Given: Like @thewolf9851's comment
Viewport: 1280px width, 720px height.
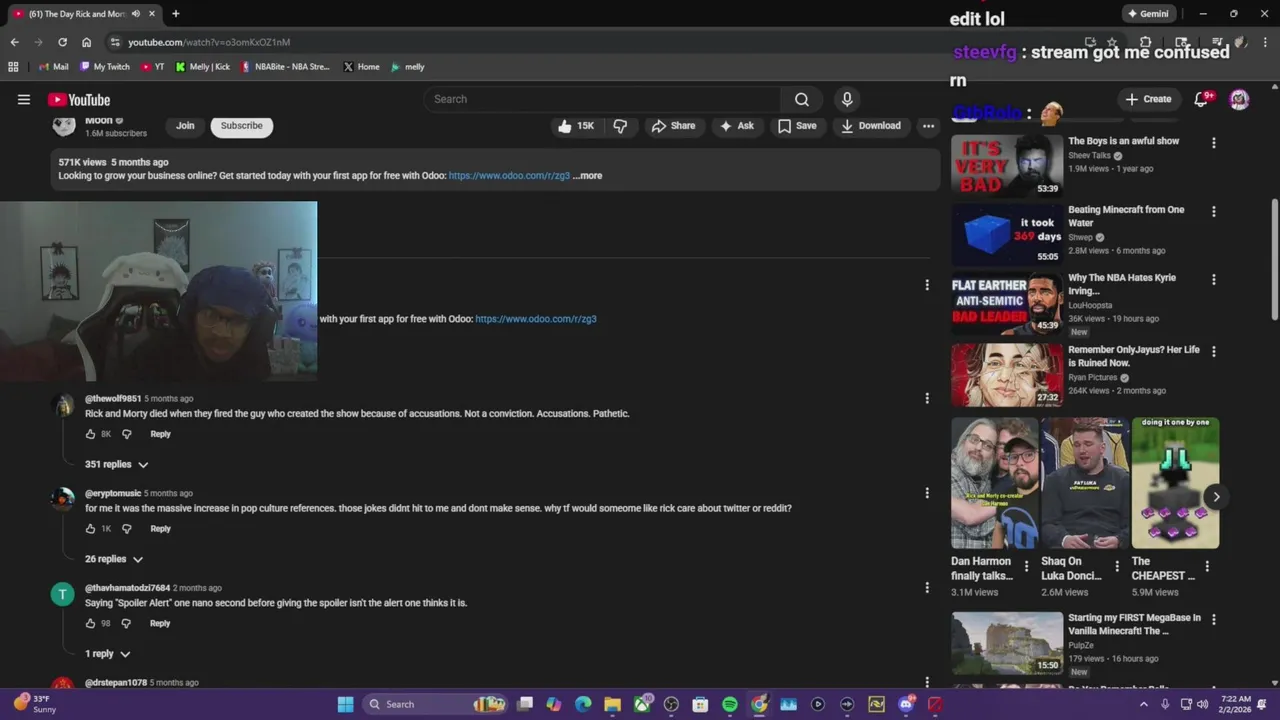Looking at the screenshot, I should coord(90,434).
